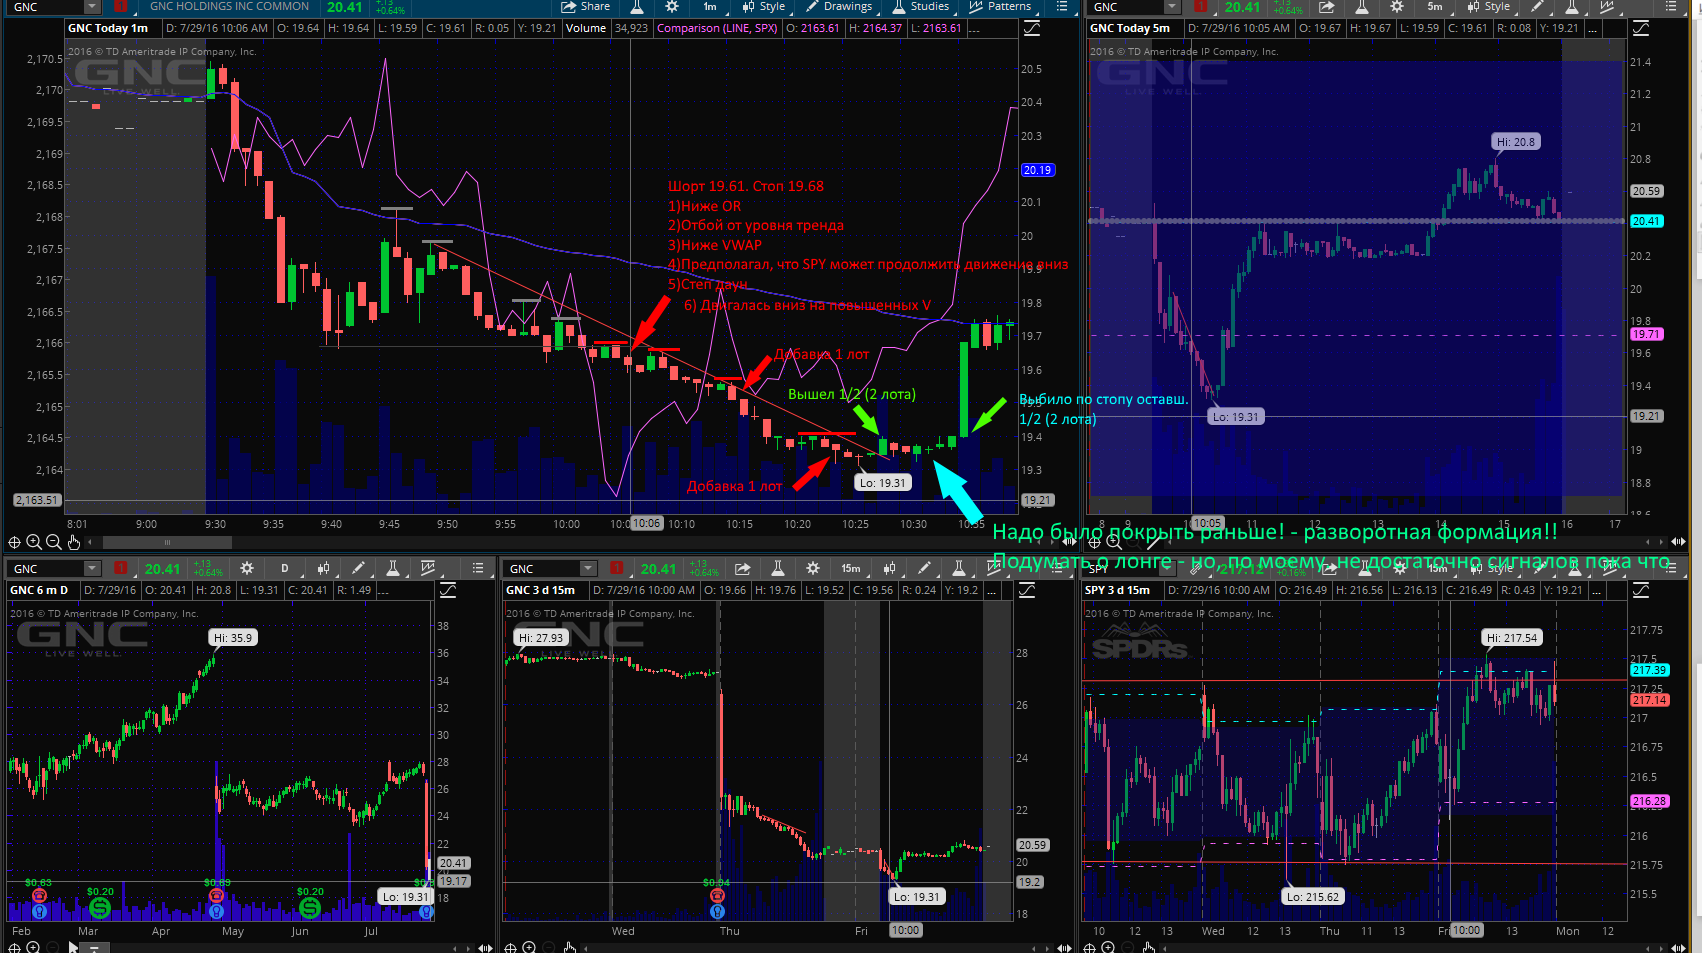This screenshot has height=953, width=1702.
Task: Click chart scale icon in GNC Today 5m header
Action: point(1641,28)
